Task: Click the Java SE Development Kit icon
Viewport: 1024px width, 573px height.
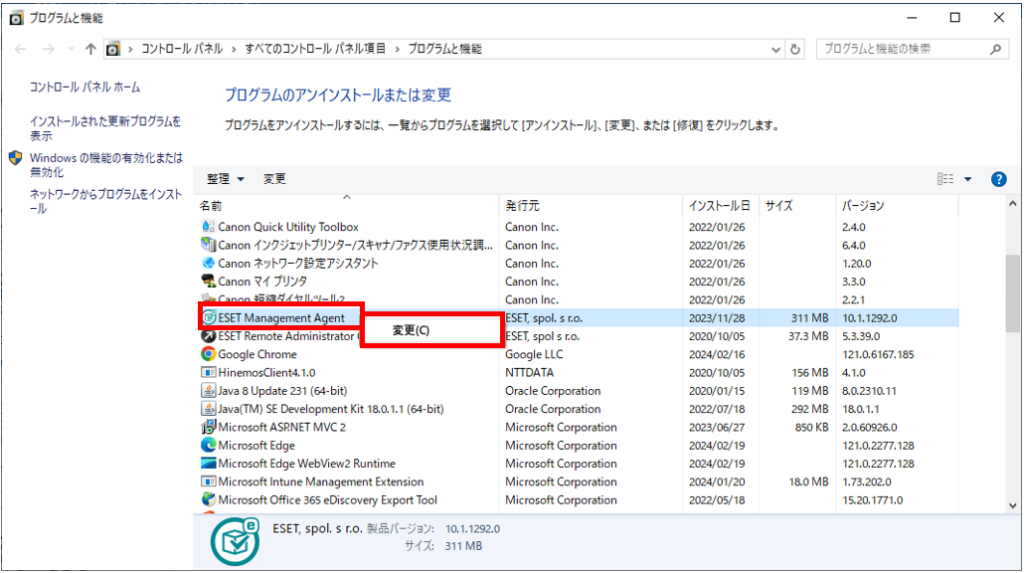Action: (208, 409)
